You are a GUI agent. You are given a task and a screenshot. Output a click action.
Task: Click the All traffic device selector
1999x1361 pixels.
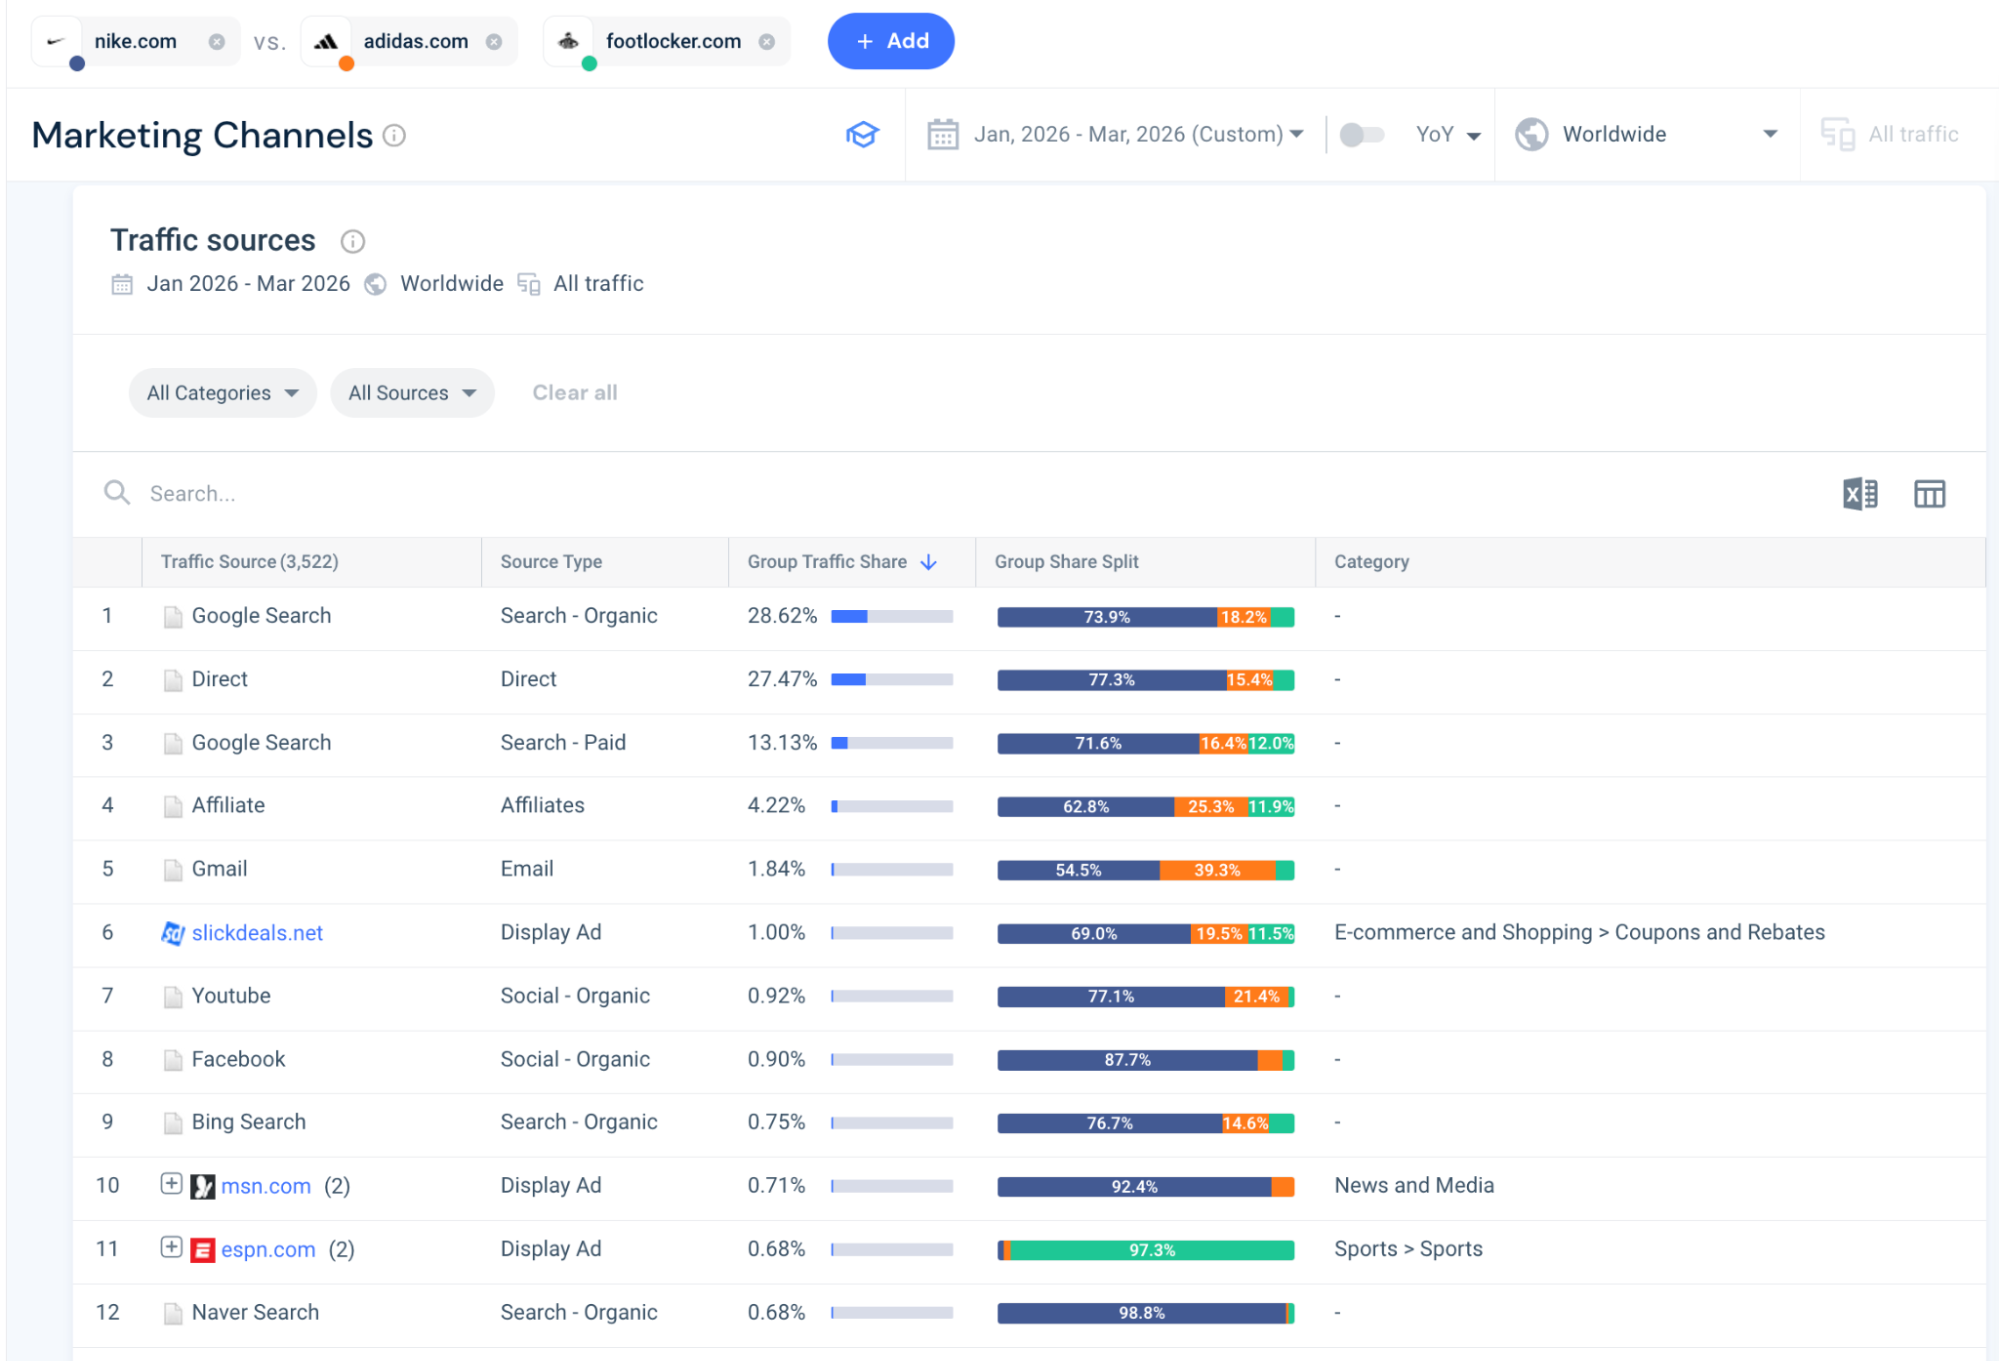point(1889,134)
